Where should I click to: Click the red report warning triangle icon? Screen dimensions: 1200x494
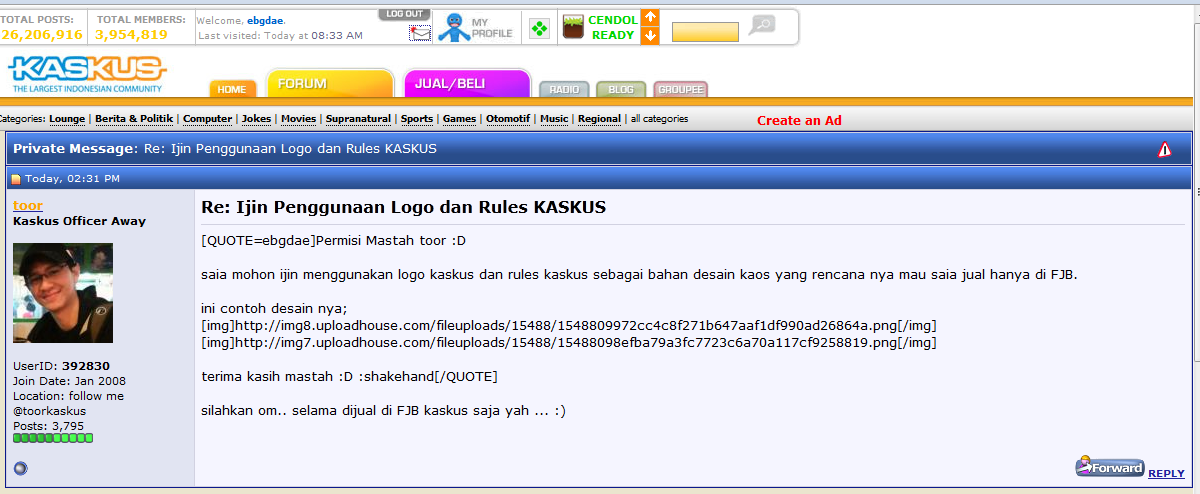coord(1165,149)
